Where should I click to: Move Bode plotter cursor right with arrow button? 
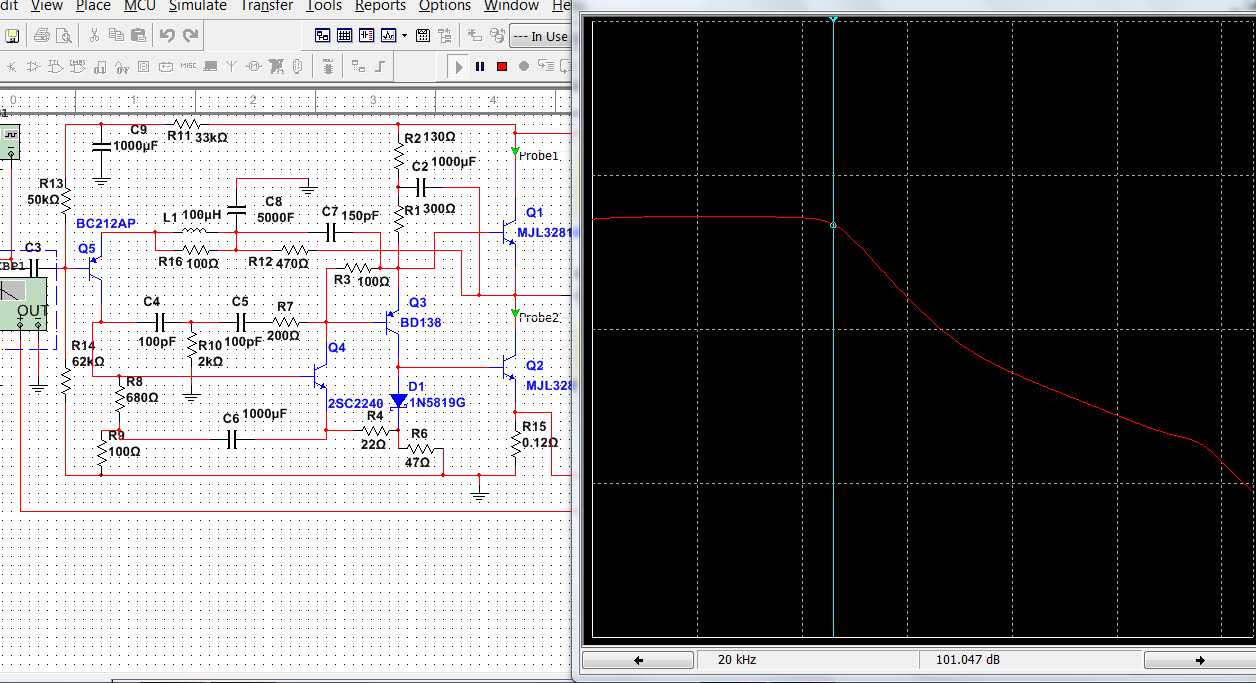click(1199, 661)
